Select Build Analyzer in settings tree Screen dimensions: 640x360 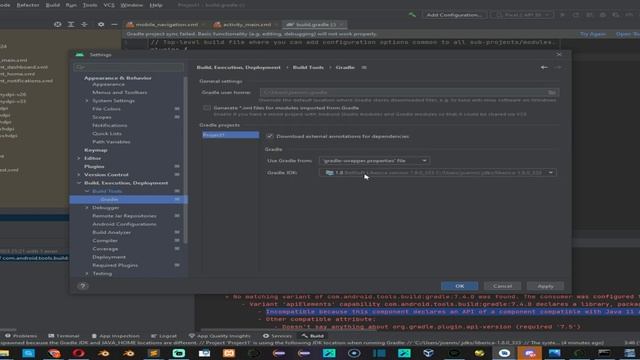(111, 232)
